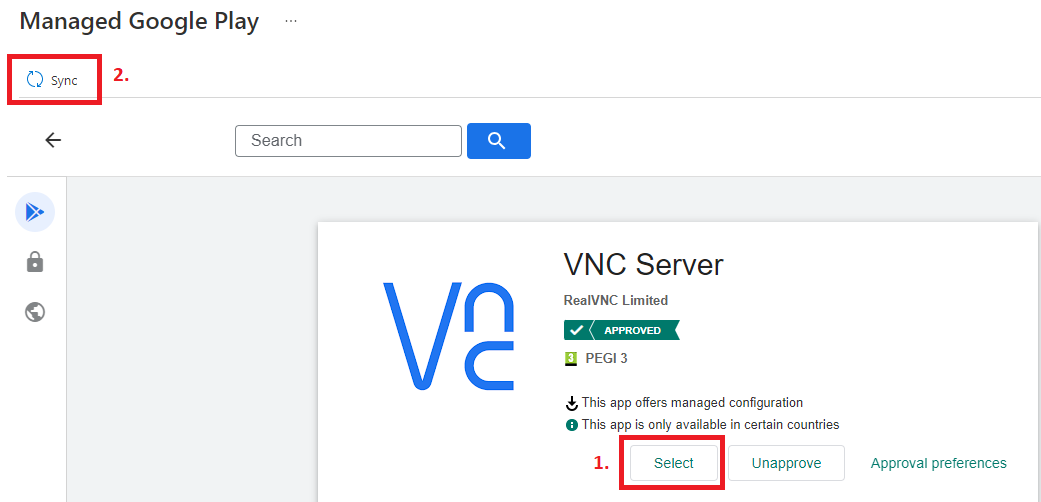Image resolution: width=1041 pixels, height=502 pixels.
Task: Click the blue magnifier search button
Action: click(x=499, y=141)
